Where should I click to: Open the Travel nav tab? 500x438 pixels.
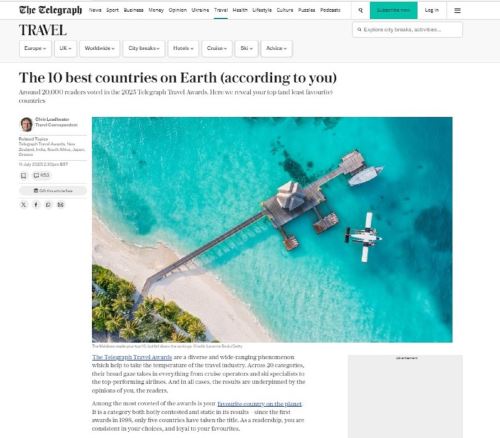(221, 10)
